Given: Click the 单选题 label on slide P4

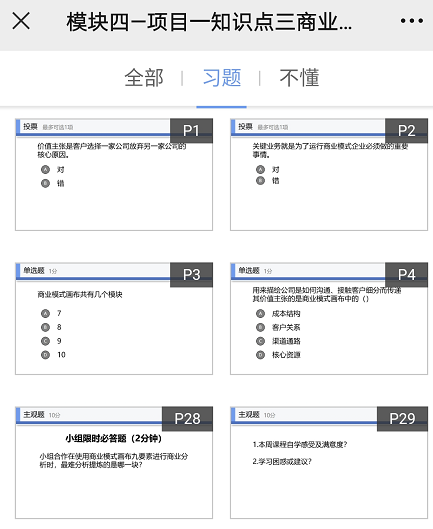Looking at the screenshot, I should (x=249, y=271).
